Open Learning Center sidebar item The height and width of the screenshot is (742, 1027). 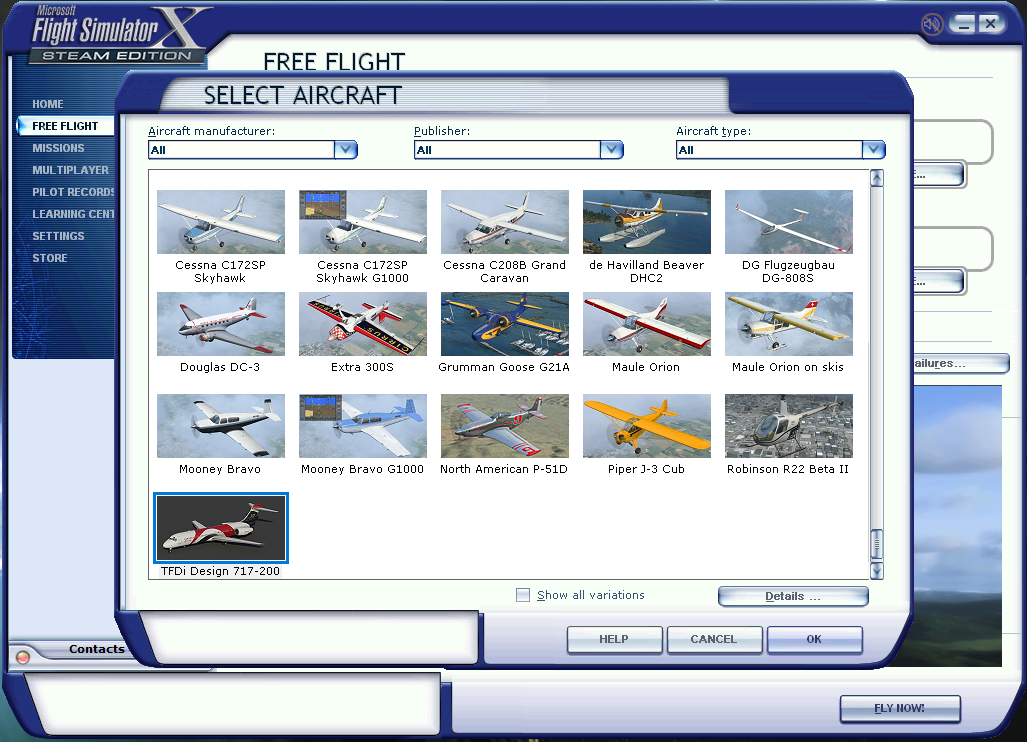[73, 214]
